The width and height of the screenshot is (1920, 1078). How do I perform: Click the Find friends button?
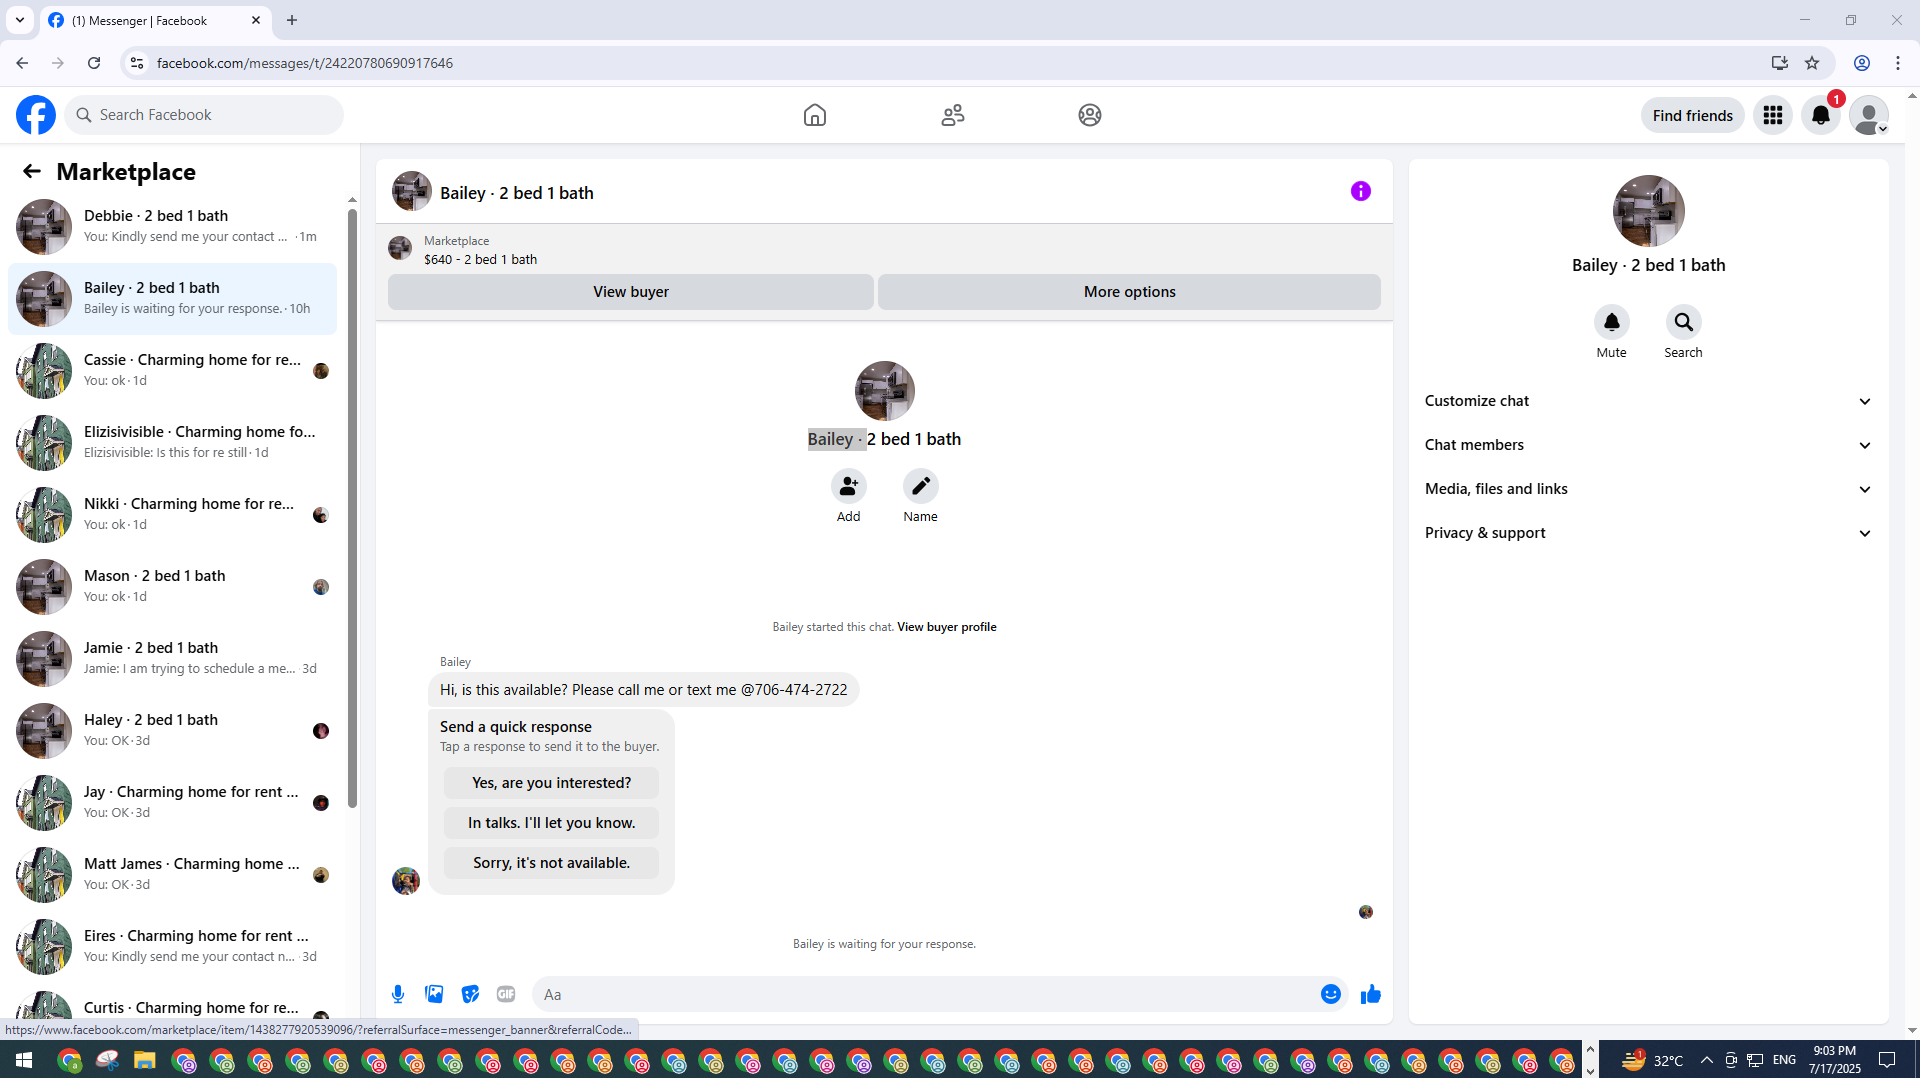click(1693, 115)
